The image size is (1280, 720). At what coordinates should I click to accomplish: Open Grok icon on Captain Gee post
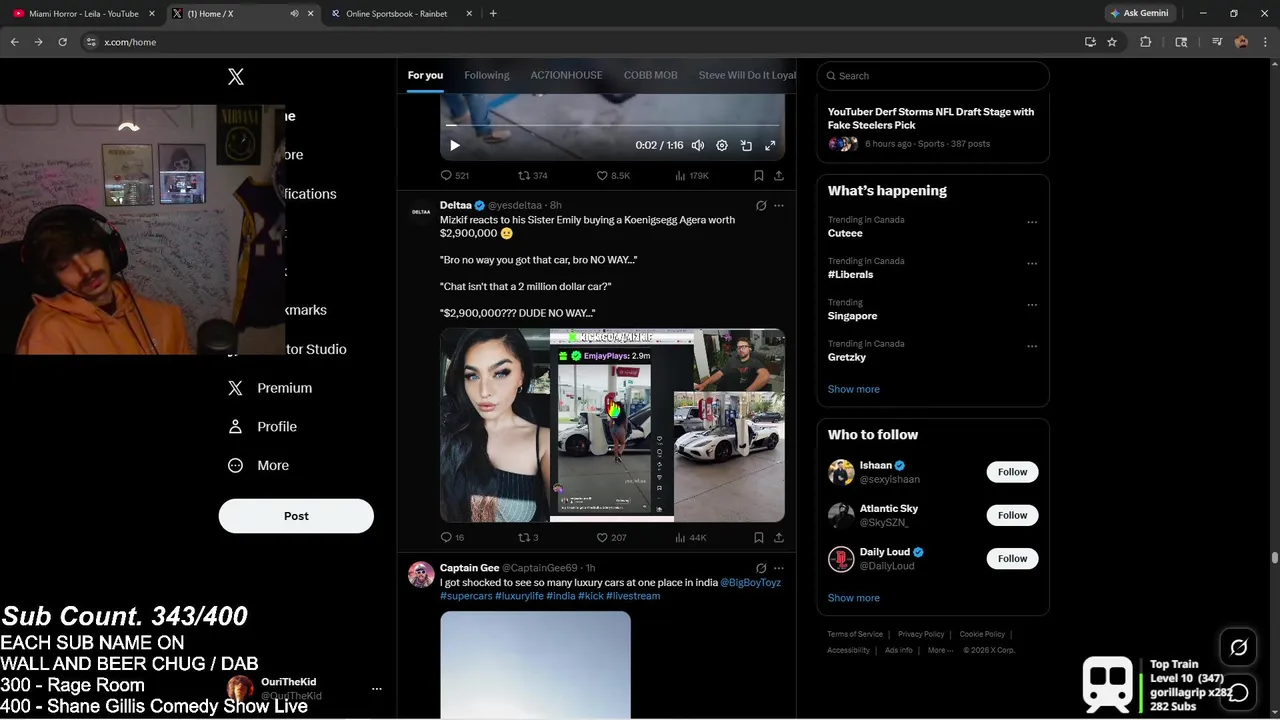(x=761, y=568)
